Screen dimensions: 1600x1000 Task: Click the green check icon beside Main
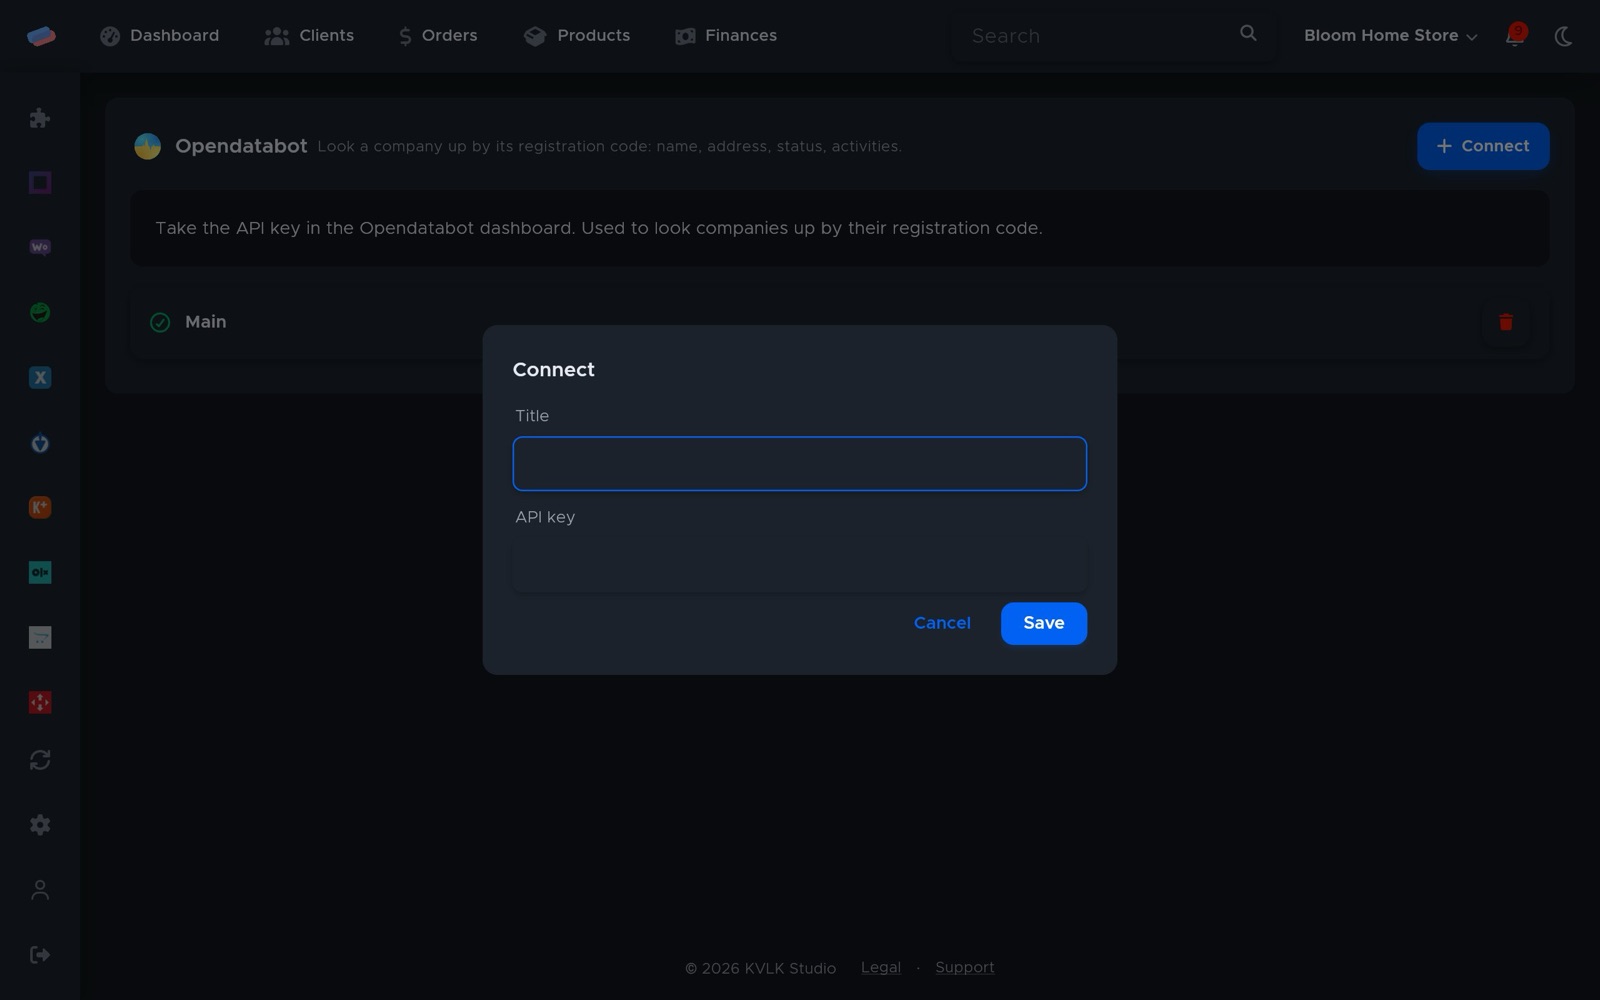pos(160,322)
